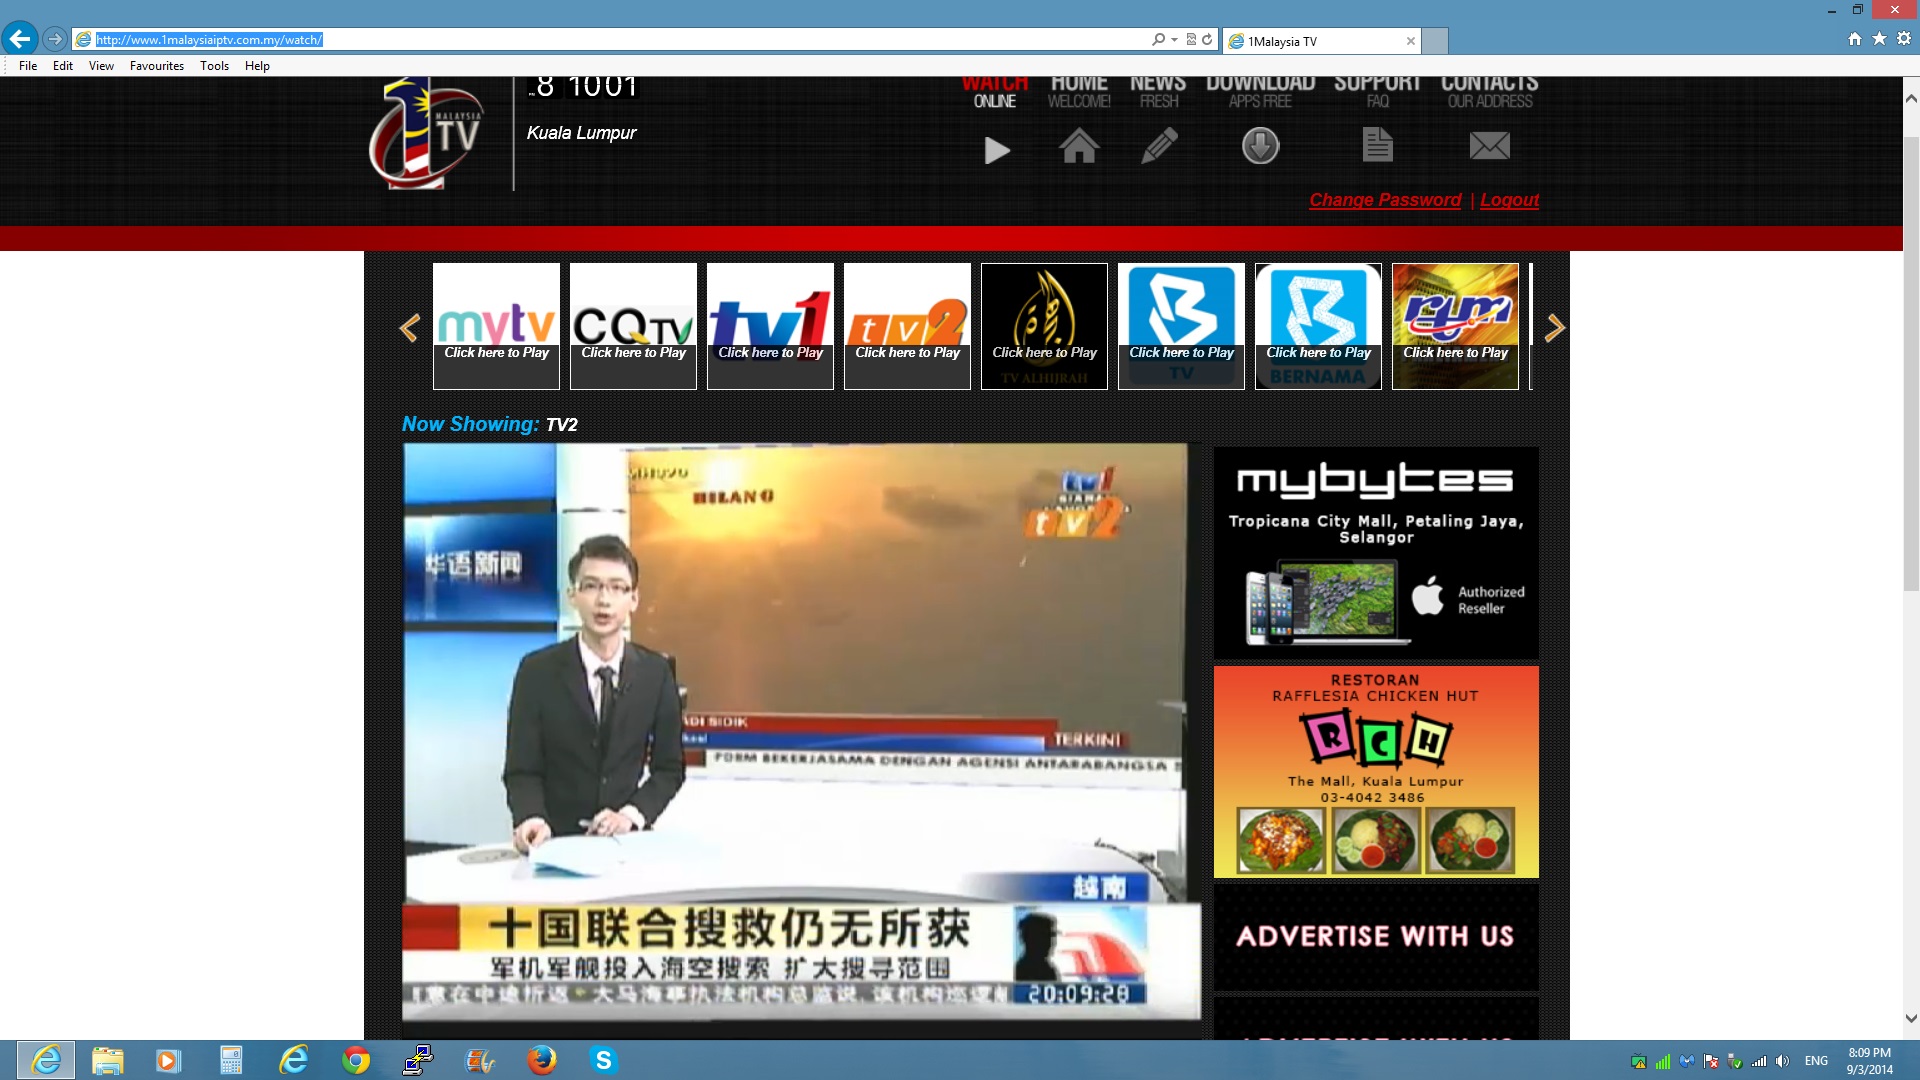The width and height of the screenshot is (1920, 1080).
Task: Click the WATCH ONLINE nav link
Action: pyautogui.click(x=995, y=92)
